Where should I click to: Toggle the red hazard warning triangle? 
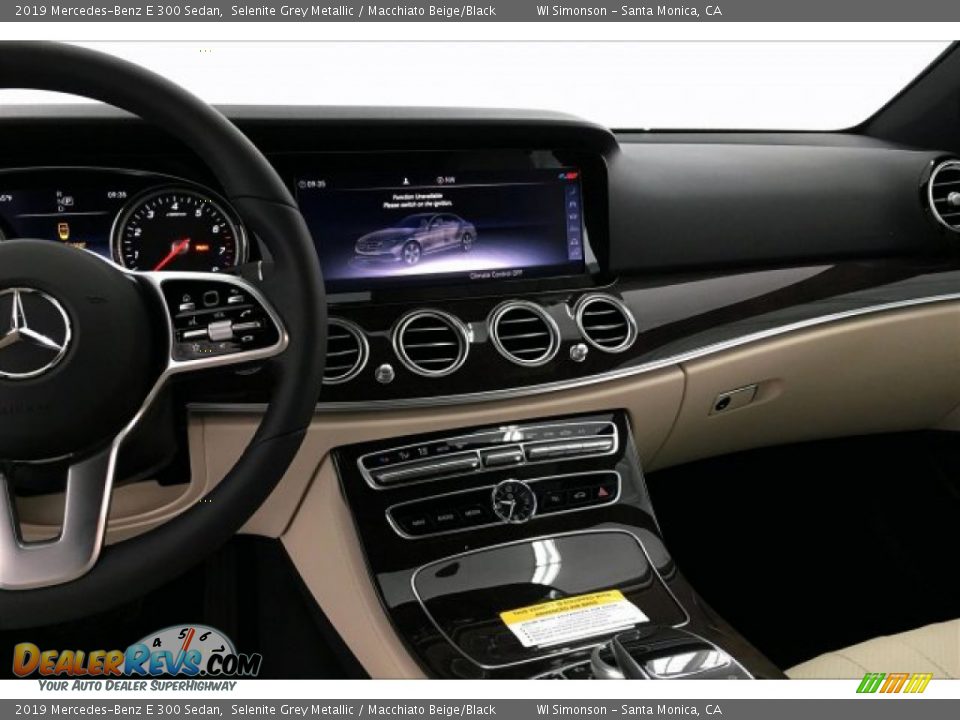tap(604, 492)
